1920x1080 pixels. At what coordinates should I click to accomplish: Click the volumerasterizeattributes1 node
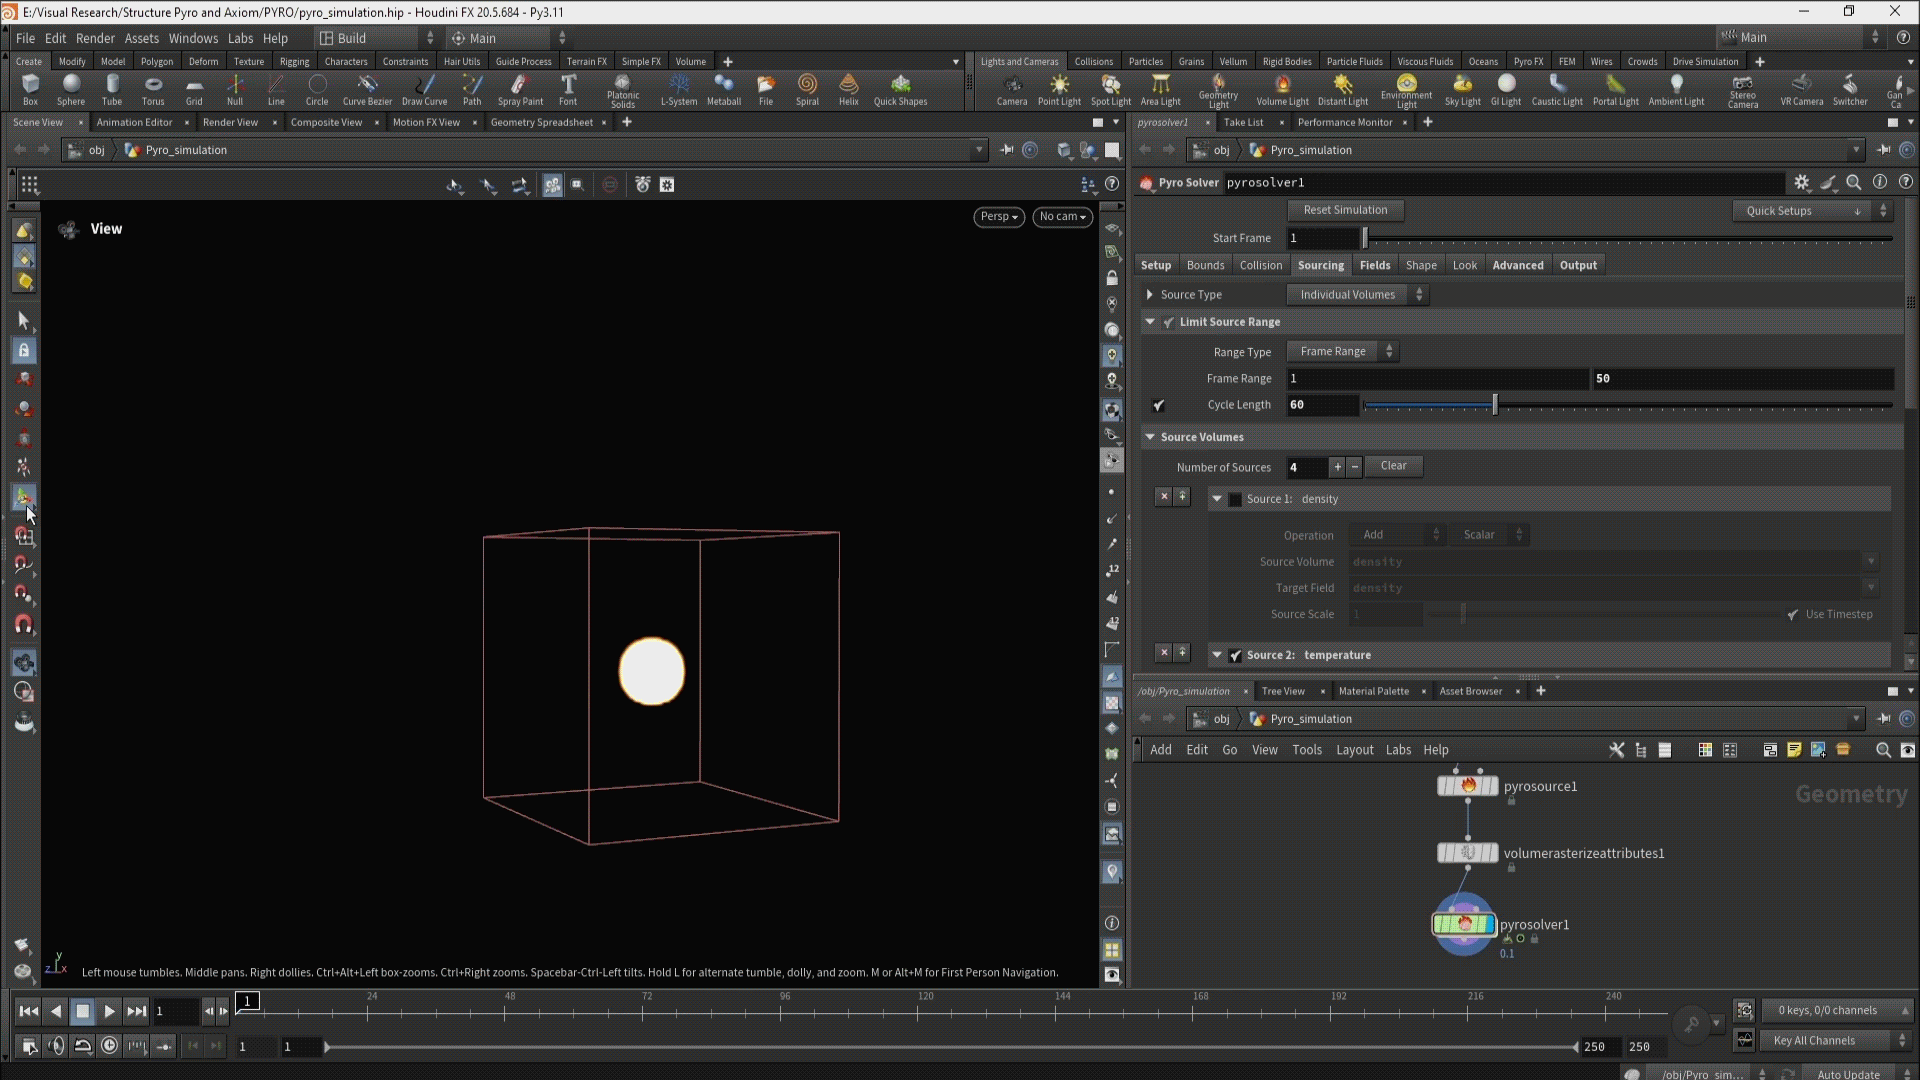pyautogui.click(x=1467, y=853)
